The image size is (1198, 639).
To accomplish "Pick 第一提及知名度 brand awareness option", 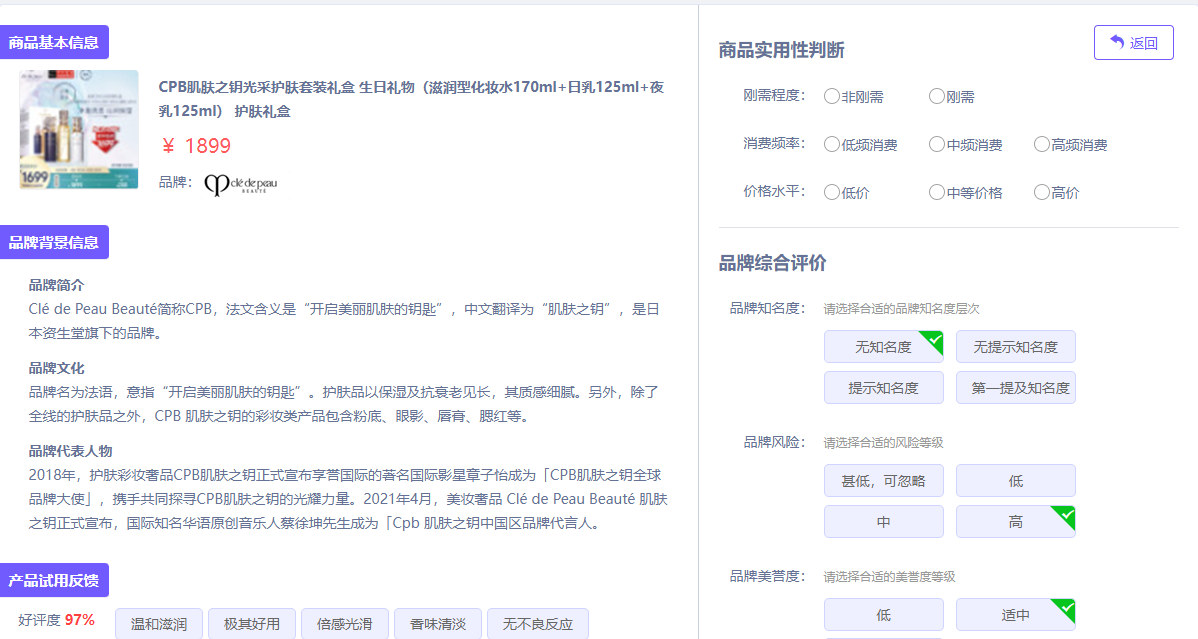I will (1015, 388).
